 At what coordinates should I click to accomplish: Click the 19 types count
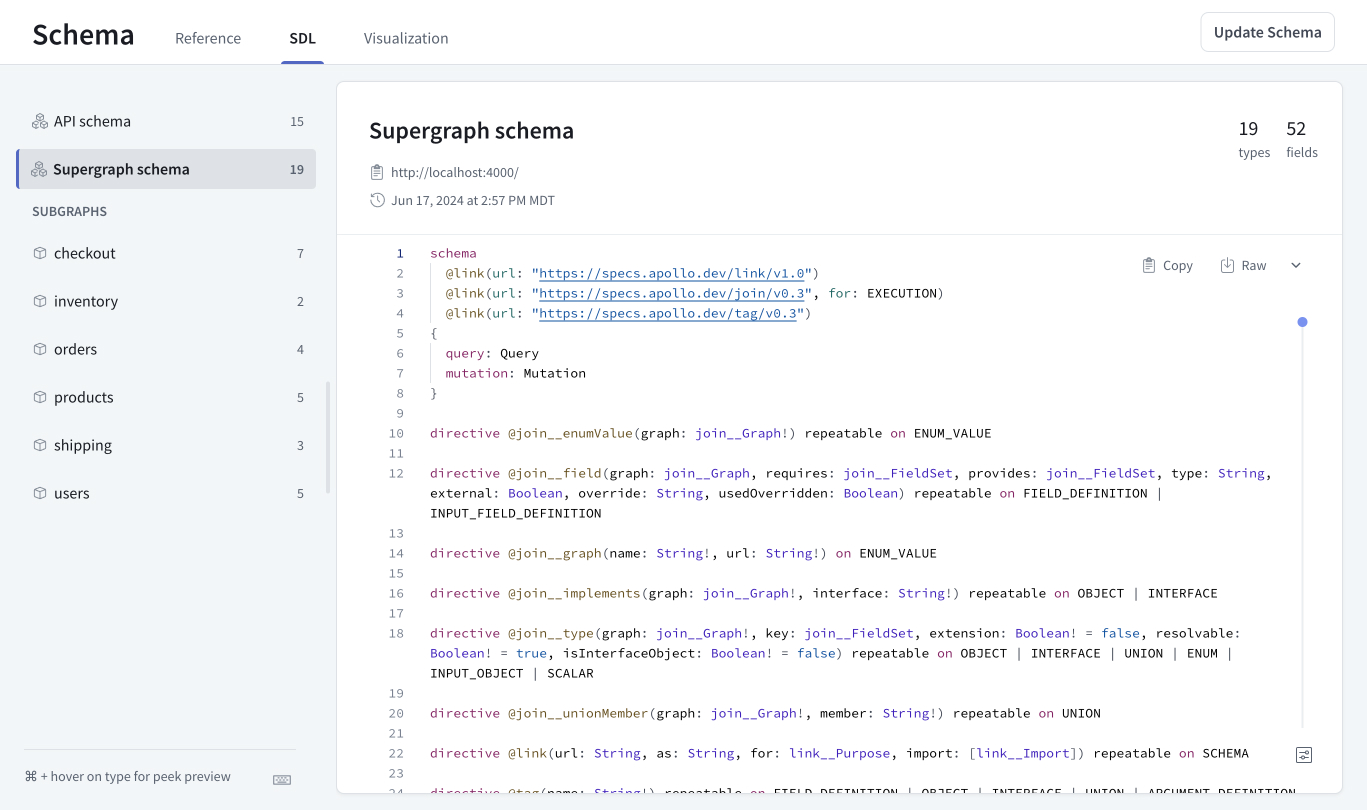click(1253, 139)
